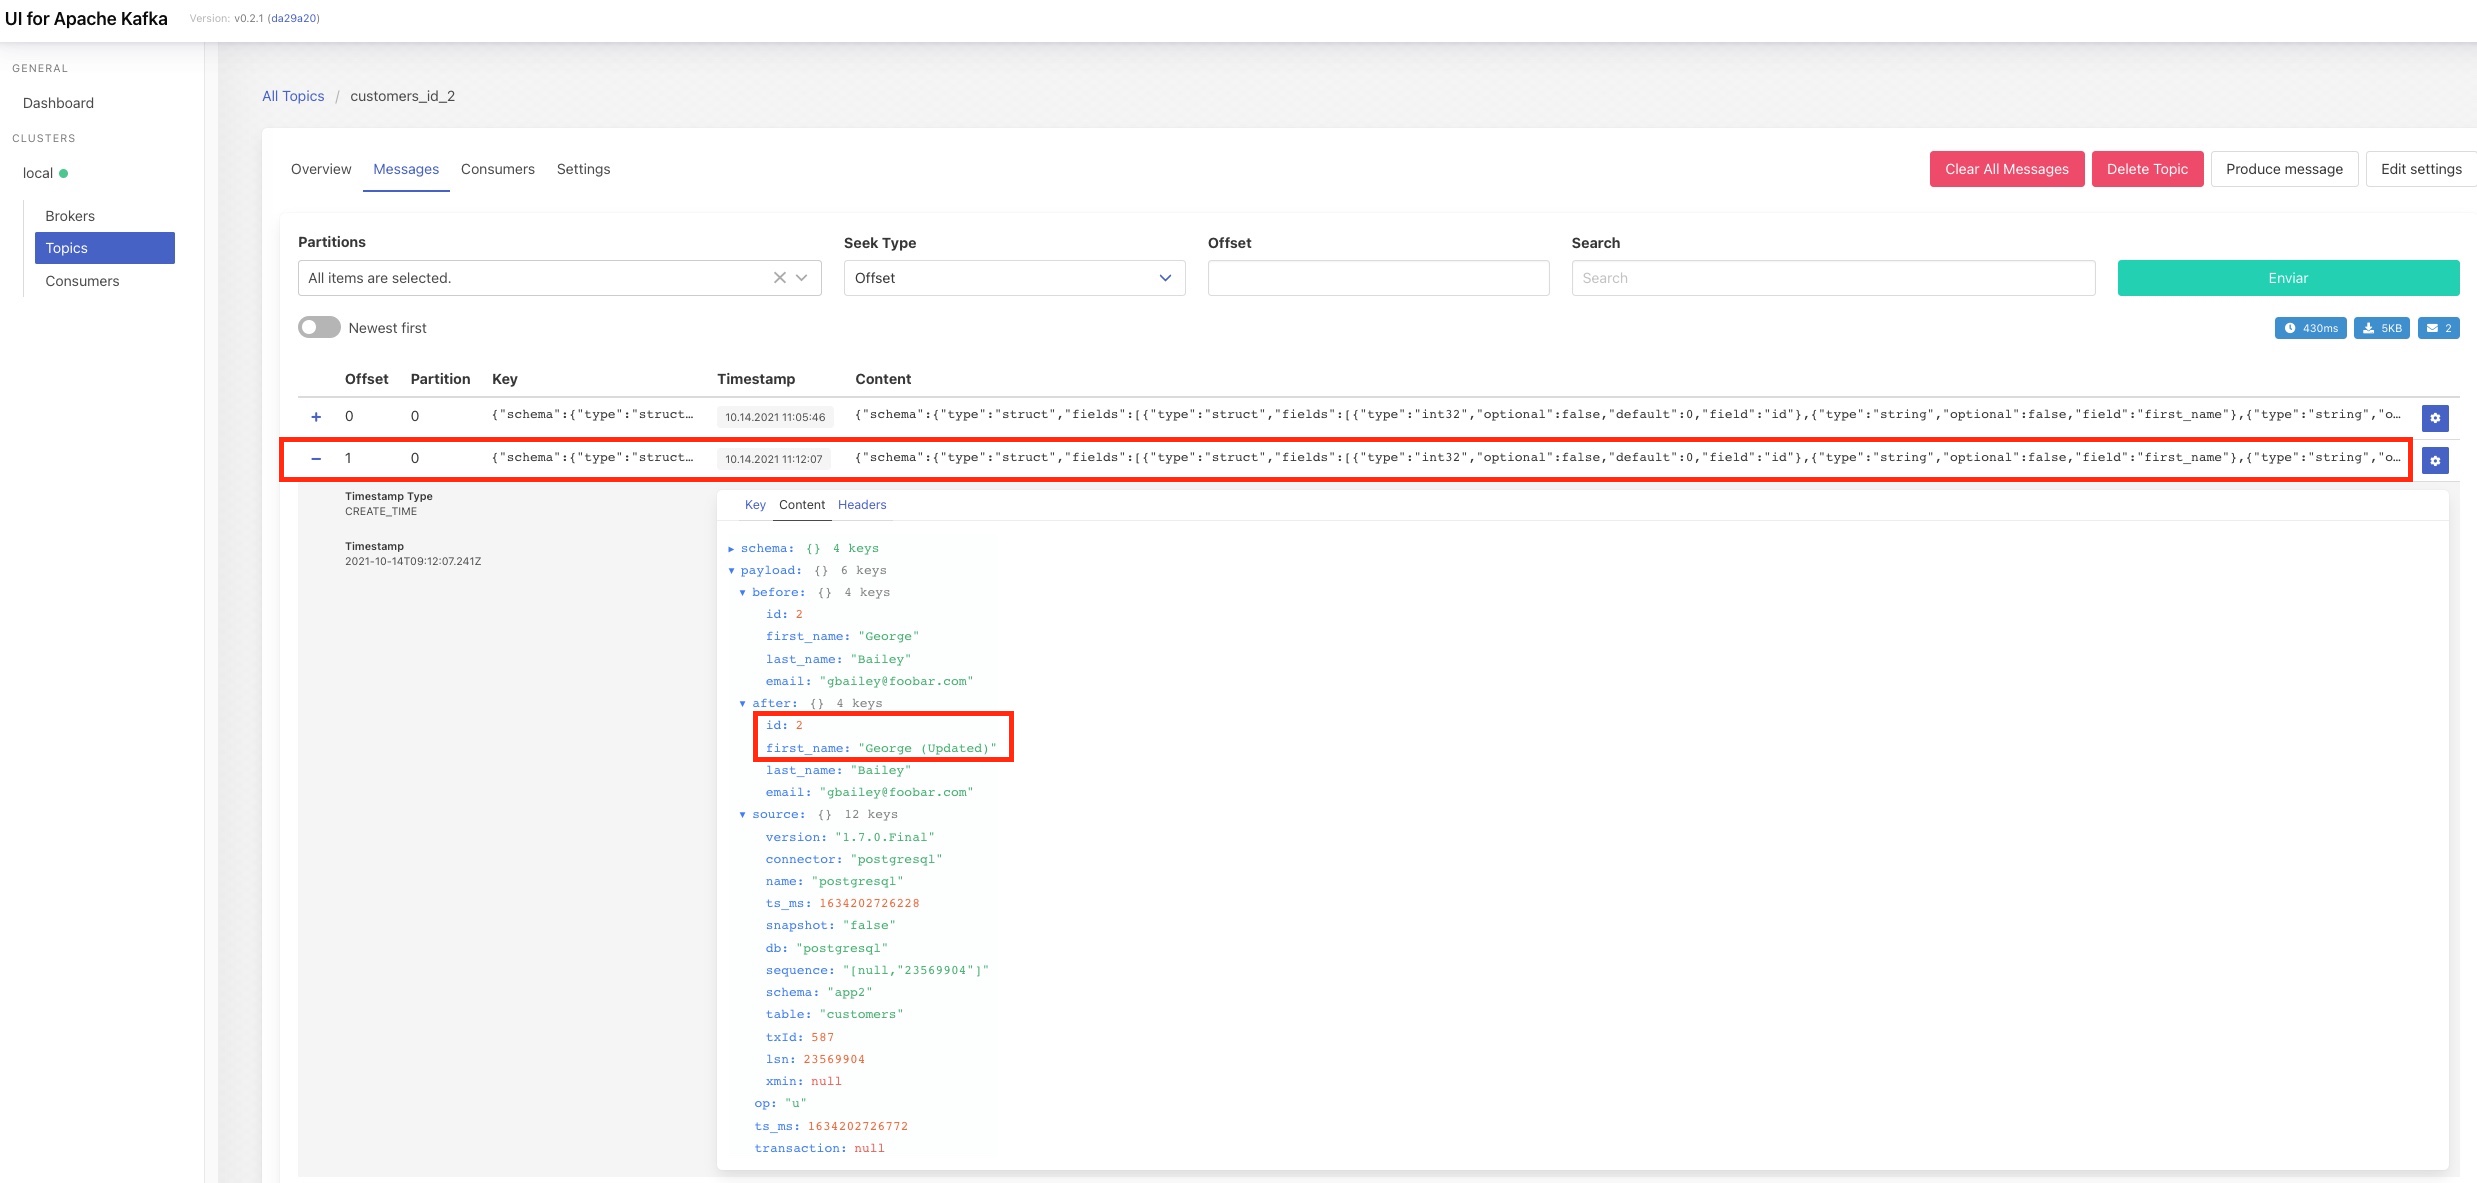
Task: Switch to the Consumers tab
Action: coord(497,169)
